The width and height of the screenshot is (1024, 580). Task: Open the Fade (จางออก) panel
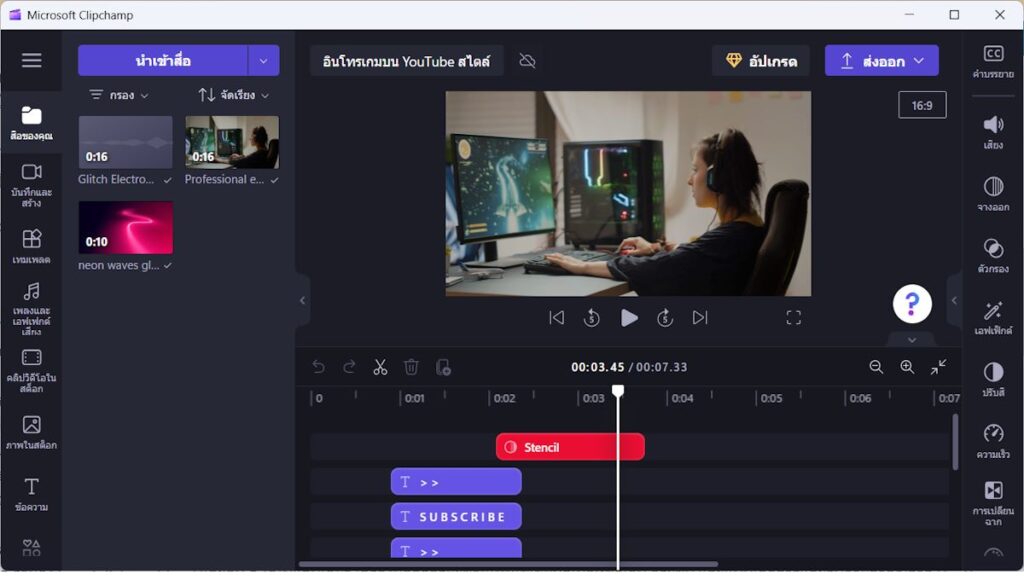(993, 193)
